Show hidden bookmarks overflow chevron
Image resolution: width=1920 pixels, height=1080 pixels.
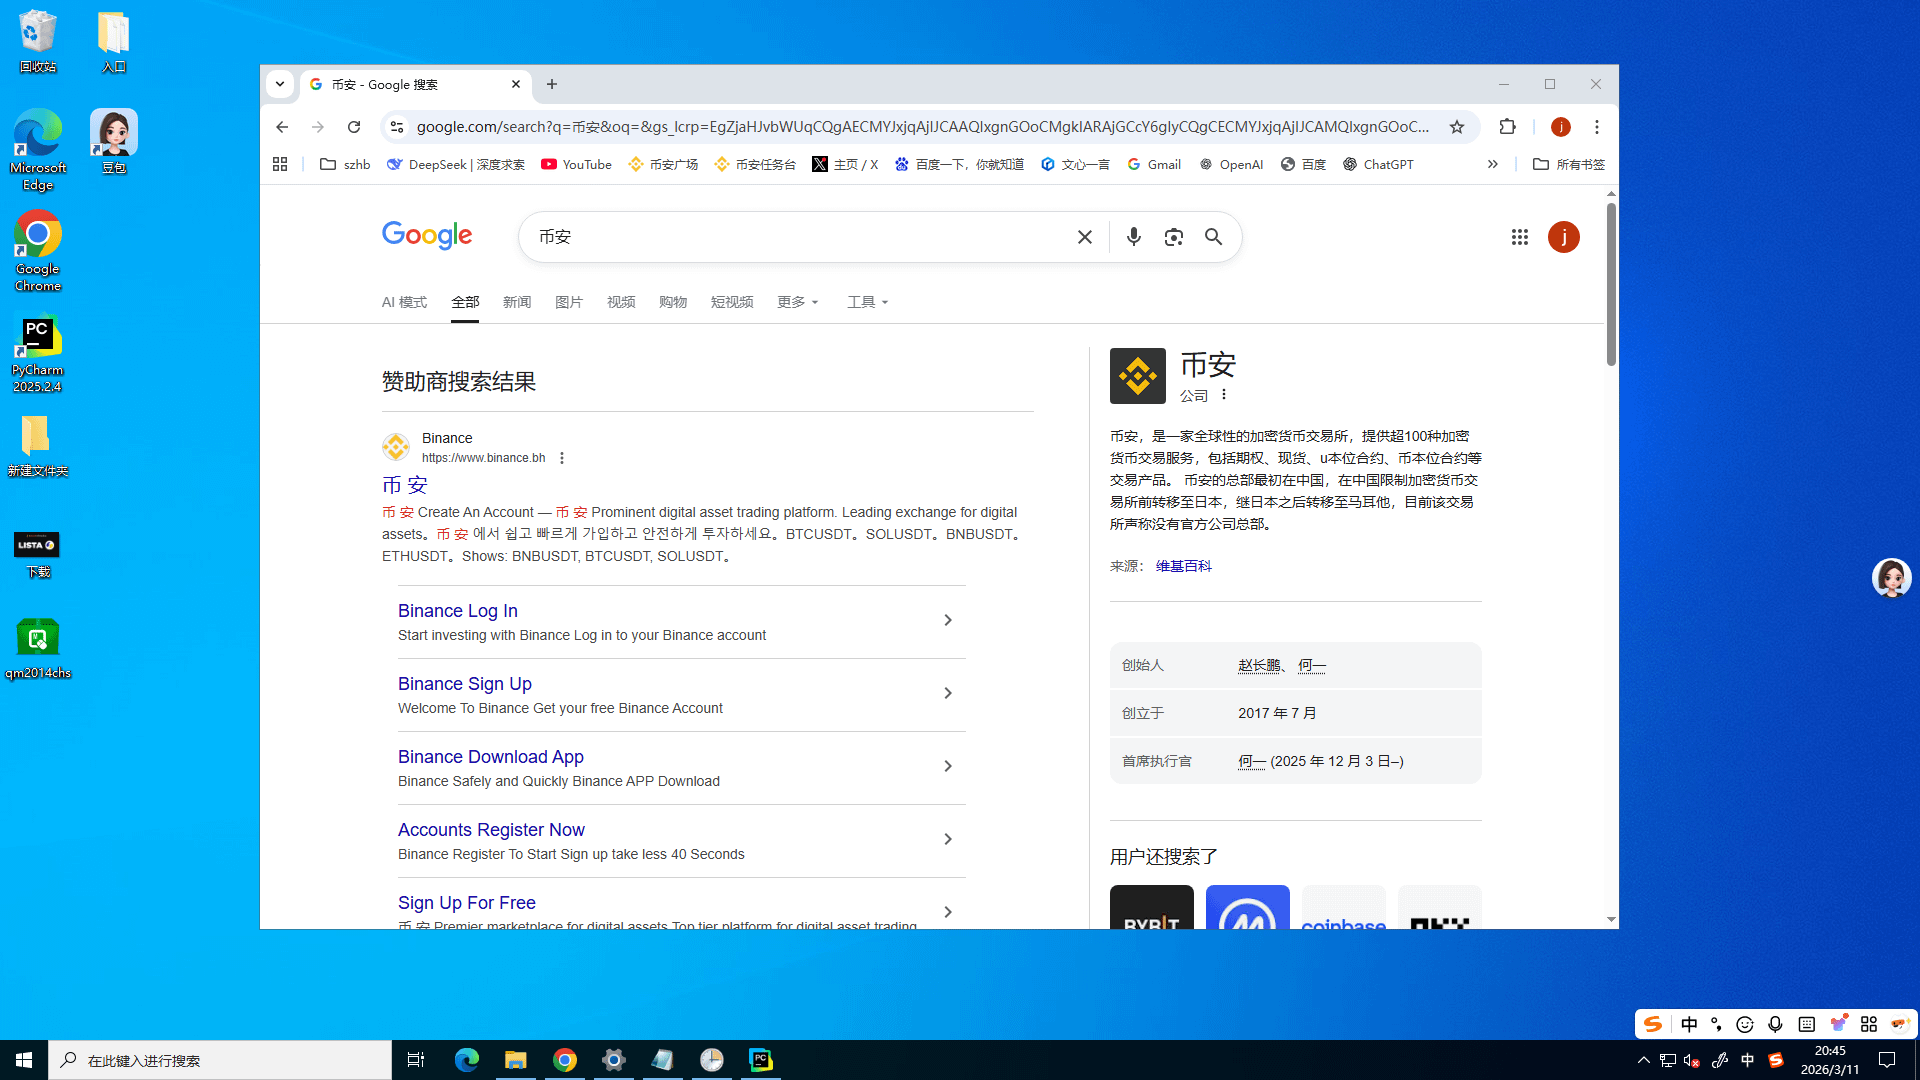pos(1492,164)
